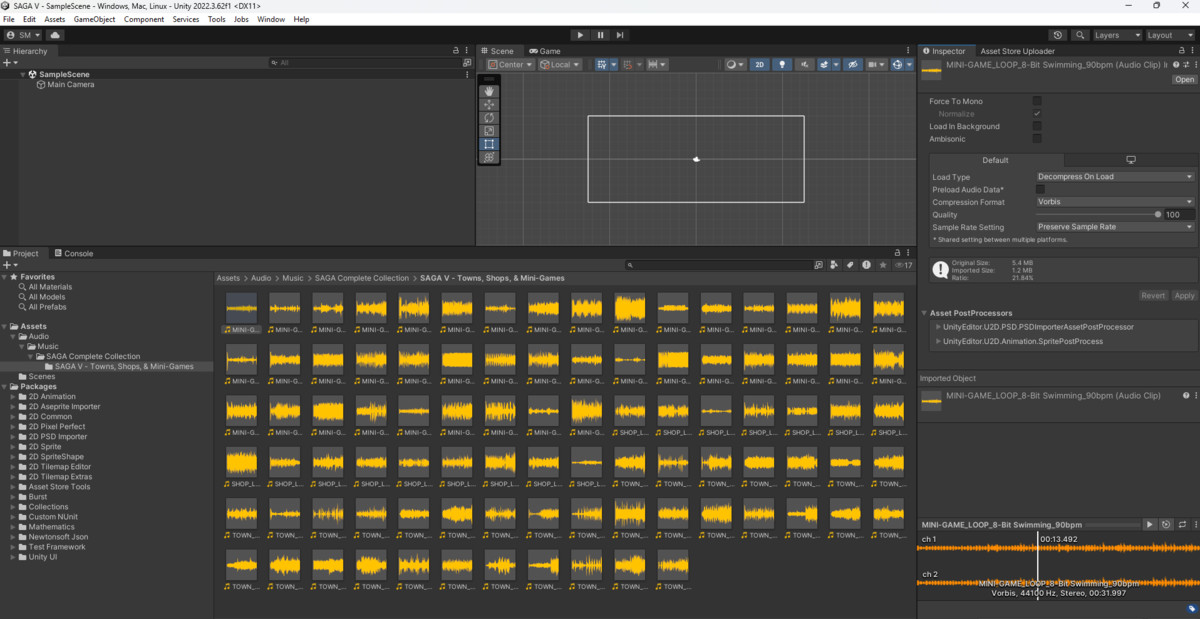Click the Open button in Inspector
The width and height of the screenshot is (1200, 619).
click(x=1184, y=79)
